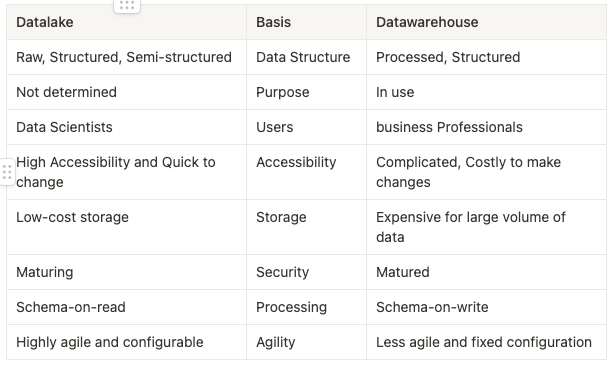Image resolution: width=614 pixels, height=366 pixels.
Task: Click the Processed, Structured cell
Action: point(486,57)
